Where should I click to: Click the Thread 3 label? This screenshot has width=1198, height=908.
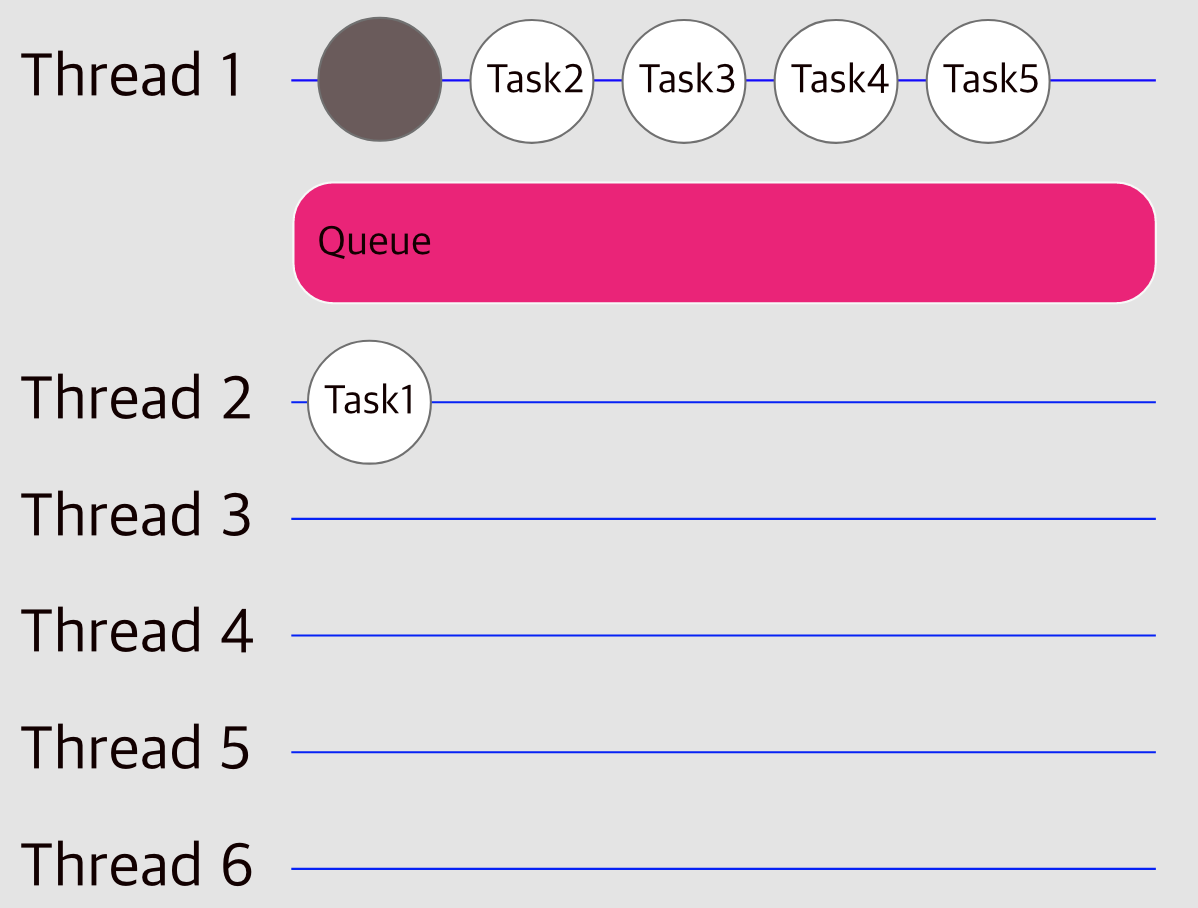(135, 514)
